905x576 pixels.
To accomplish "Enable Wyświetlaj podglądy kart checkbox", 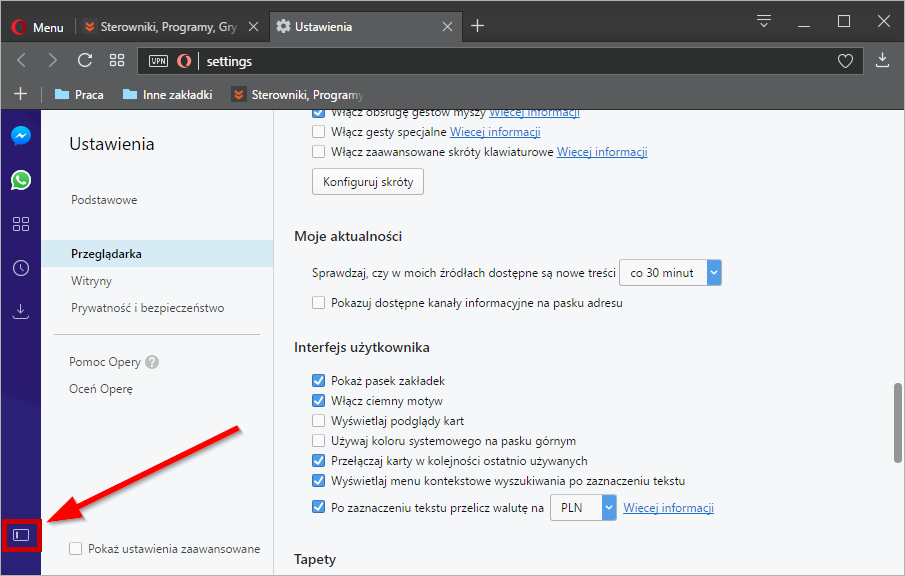I will [319, 420].
